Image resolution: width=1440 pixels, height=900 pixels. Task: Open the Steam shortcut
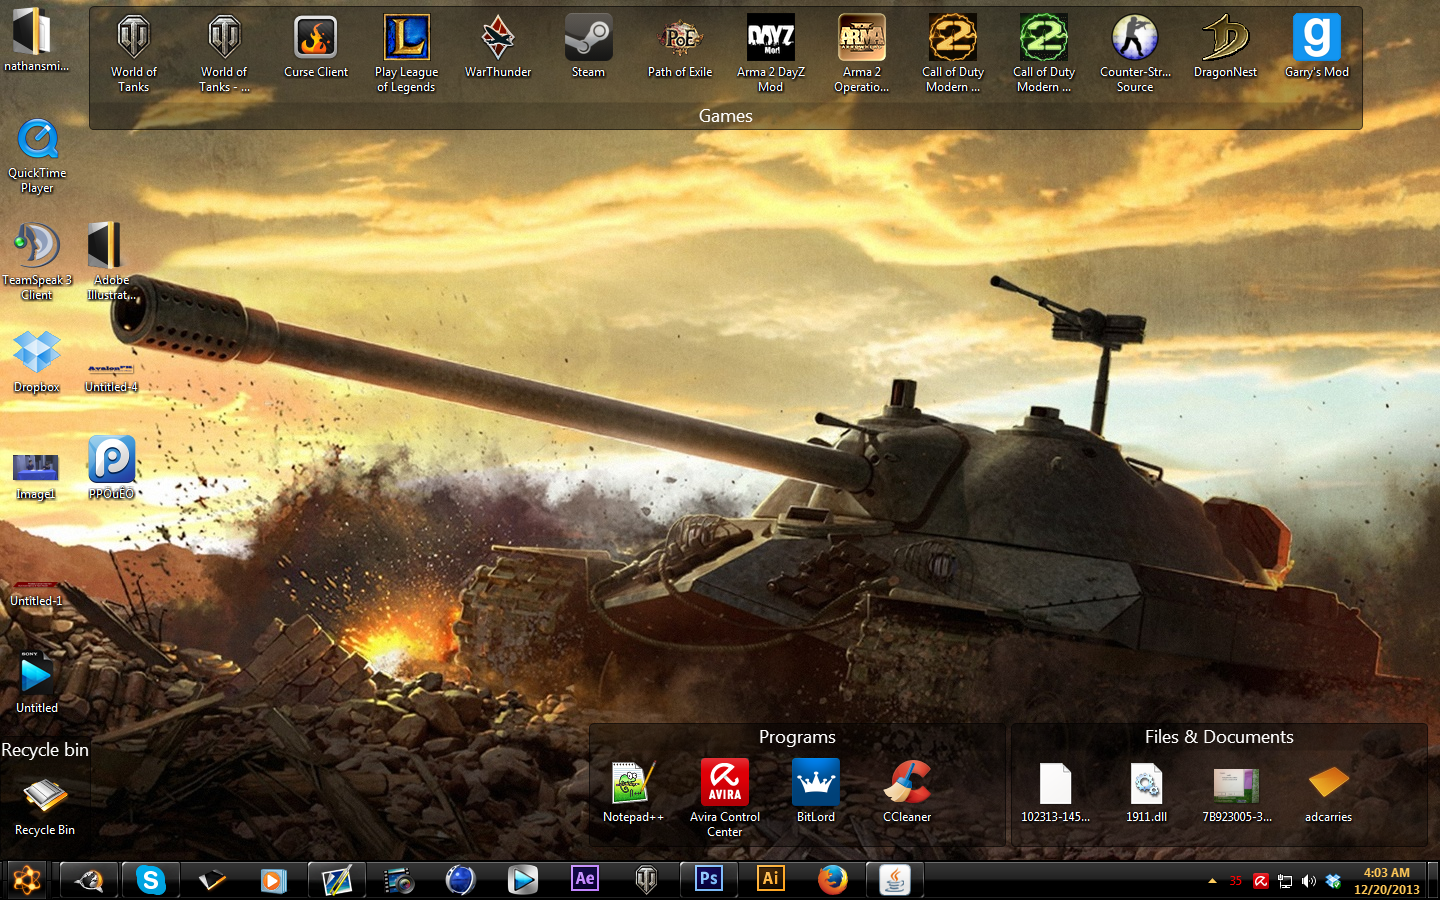pos(588,47)
